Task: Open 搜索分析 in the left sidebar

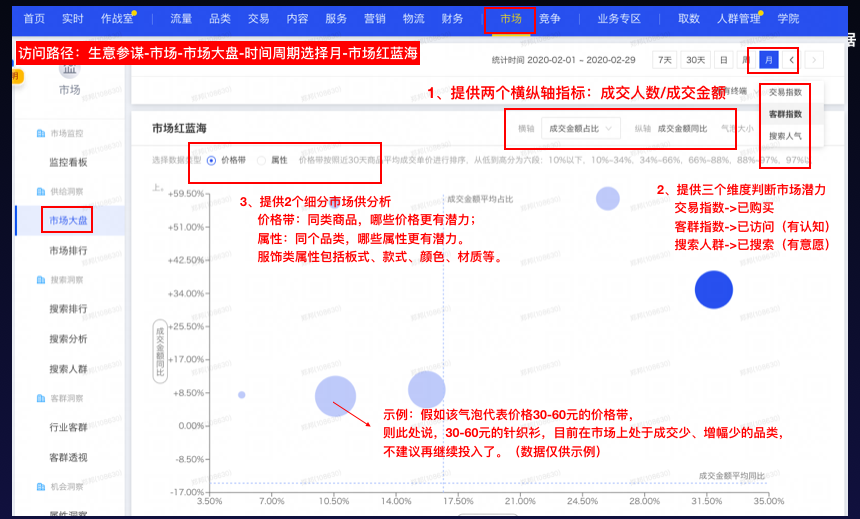Action: pyautogui.click(x=68, y=339)
